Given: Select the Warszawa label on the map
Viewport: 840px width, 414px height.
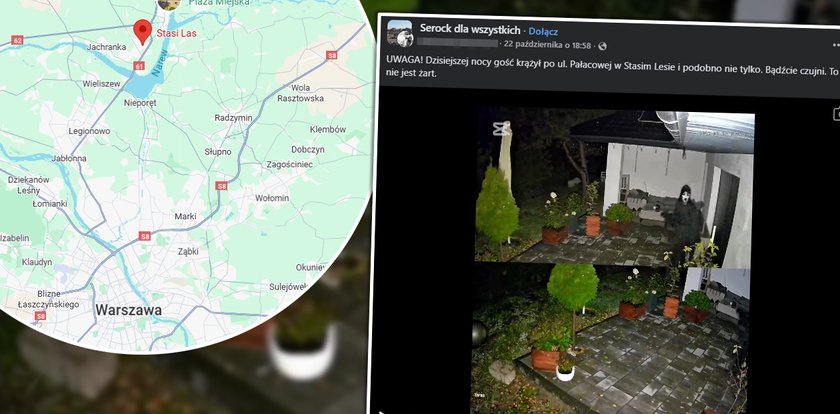Looking at the screenshot, I should click(128, 310).
